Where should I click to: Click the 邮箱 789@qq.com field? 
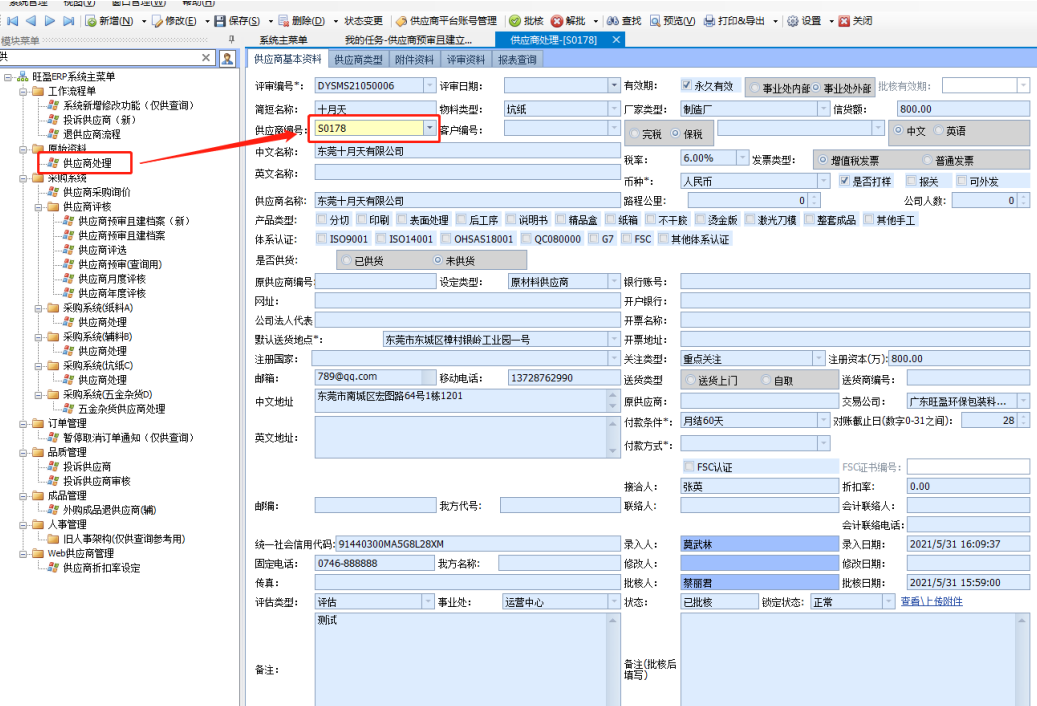375,377
